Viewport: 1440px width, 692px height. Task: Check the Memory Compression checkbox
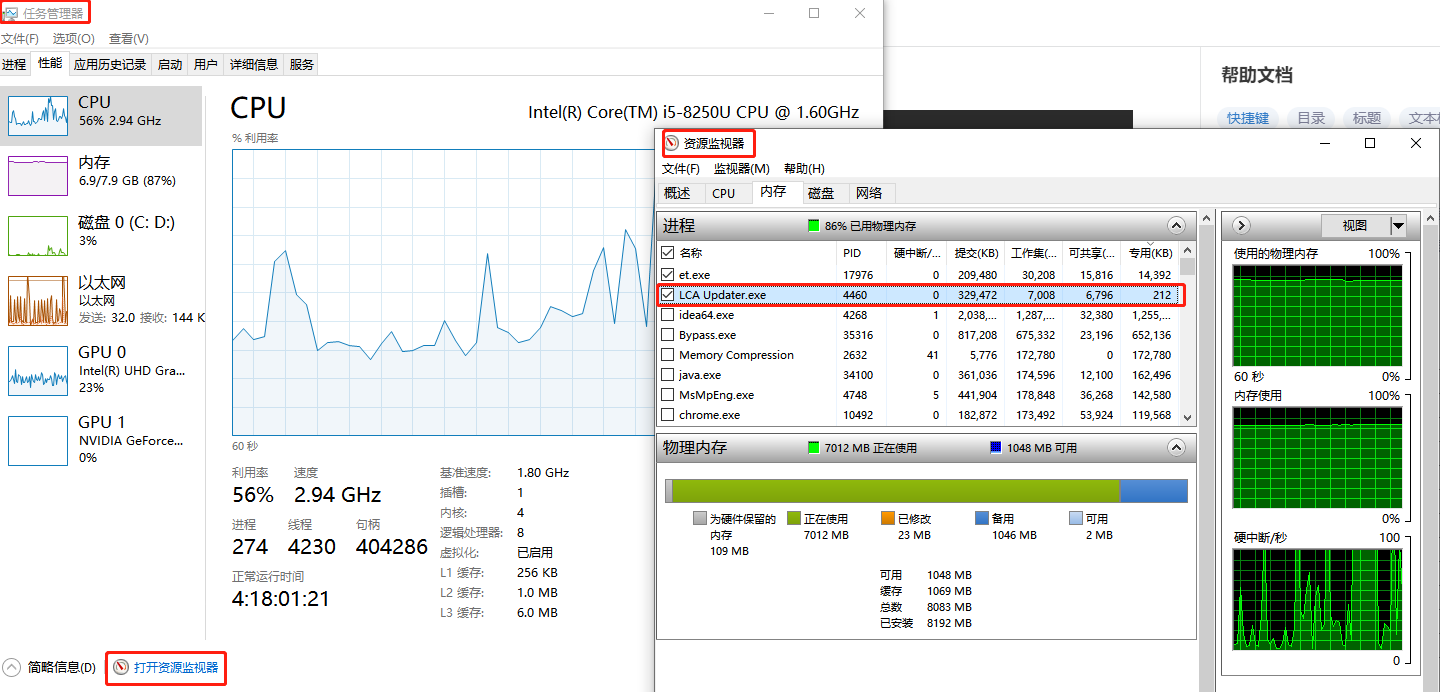pos(668,355)
